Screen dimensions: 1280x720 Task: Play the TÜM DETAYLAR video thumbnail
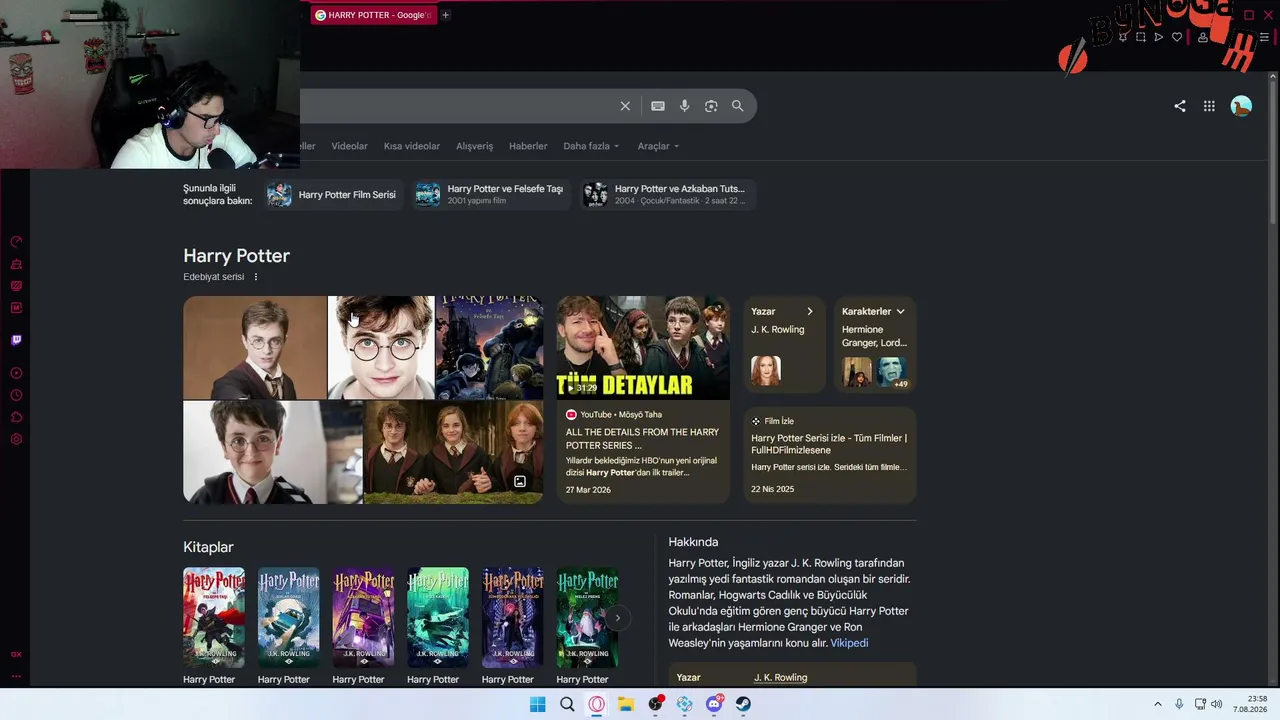(x=643, y=348)
